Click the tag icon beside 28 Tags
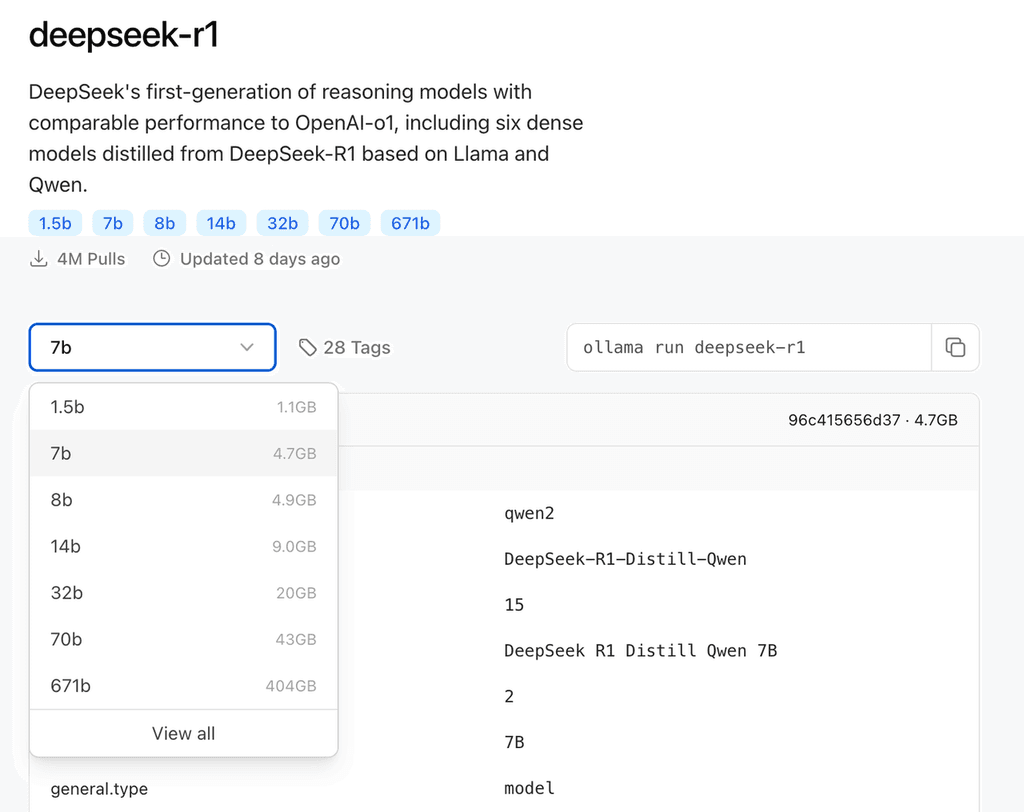1024x812 pixels. coord(307,347)
